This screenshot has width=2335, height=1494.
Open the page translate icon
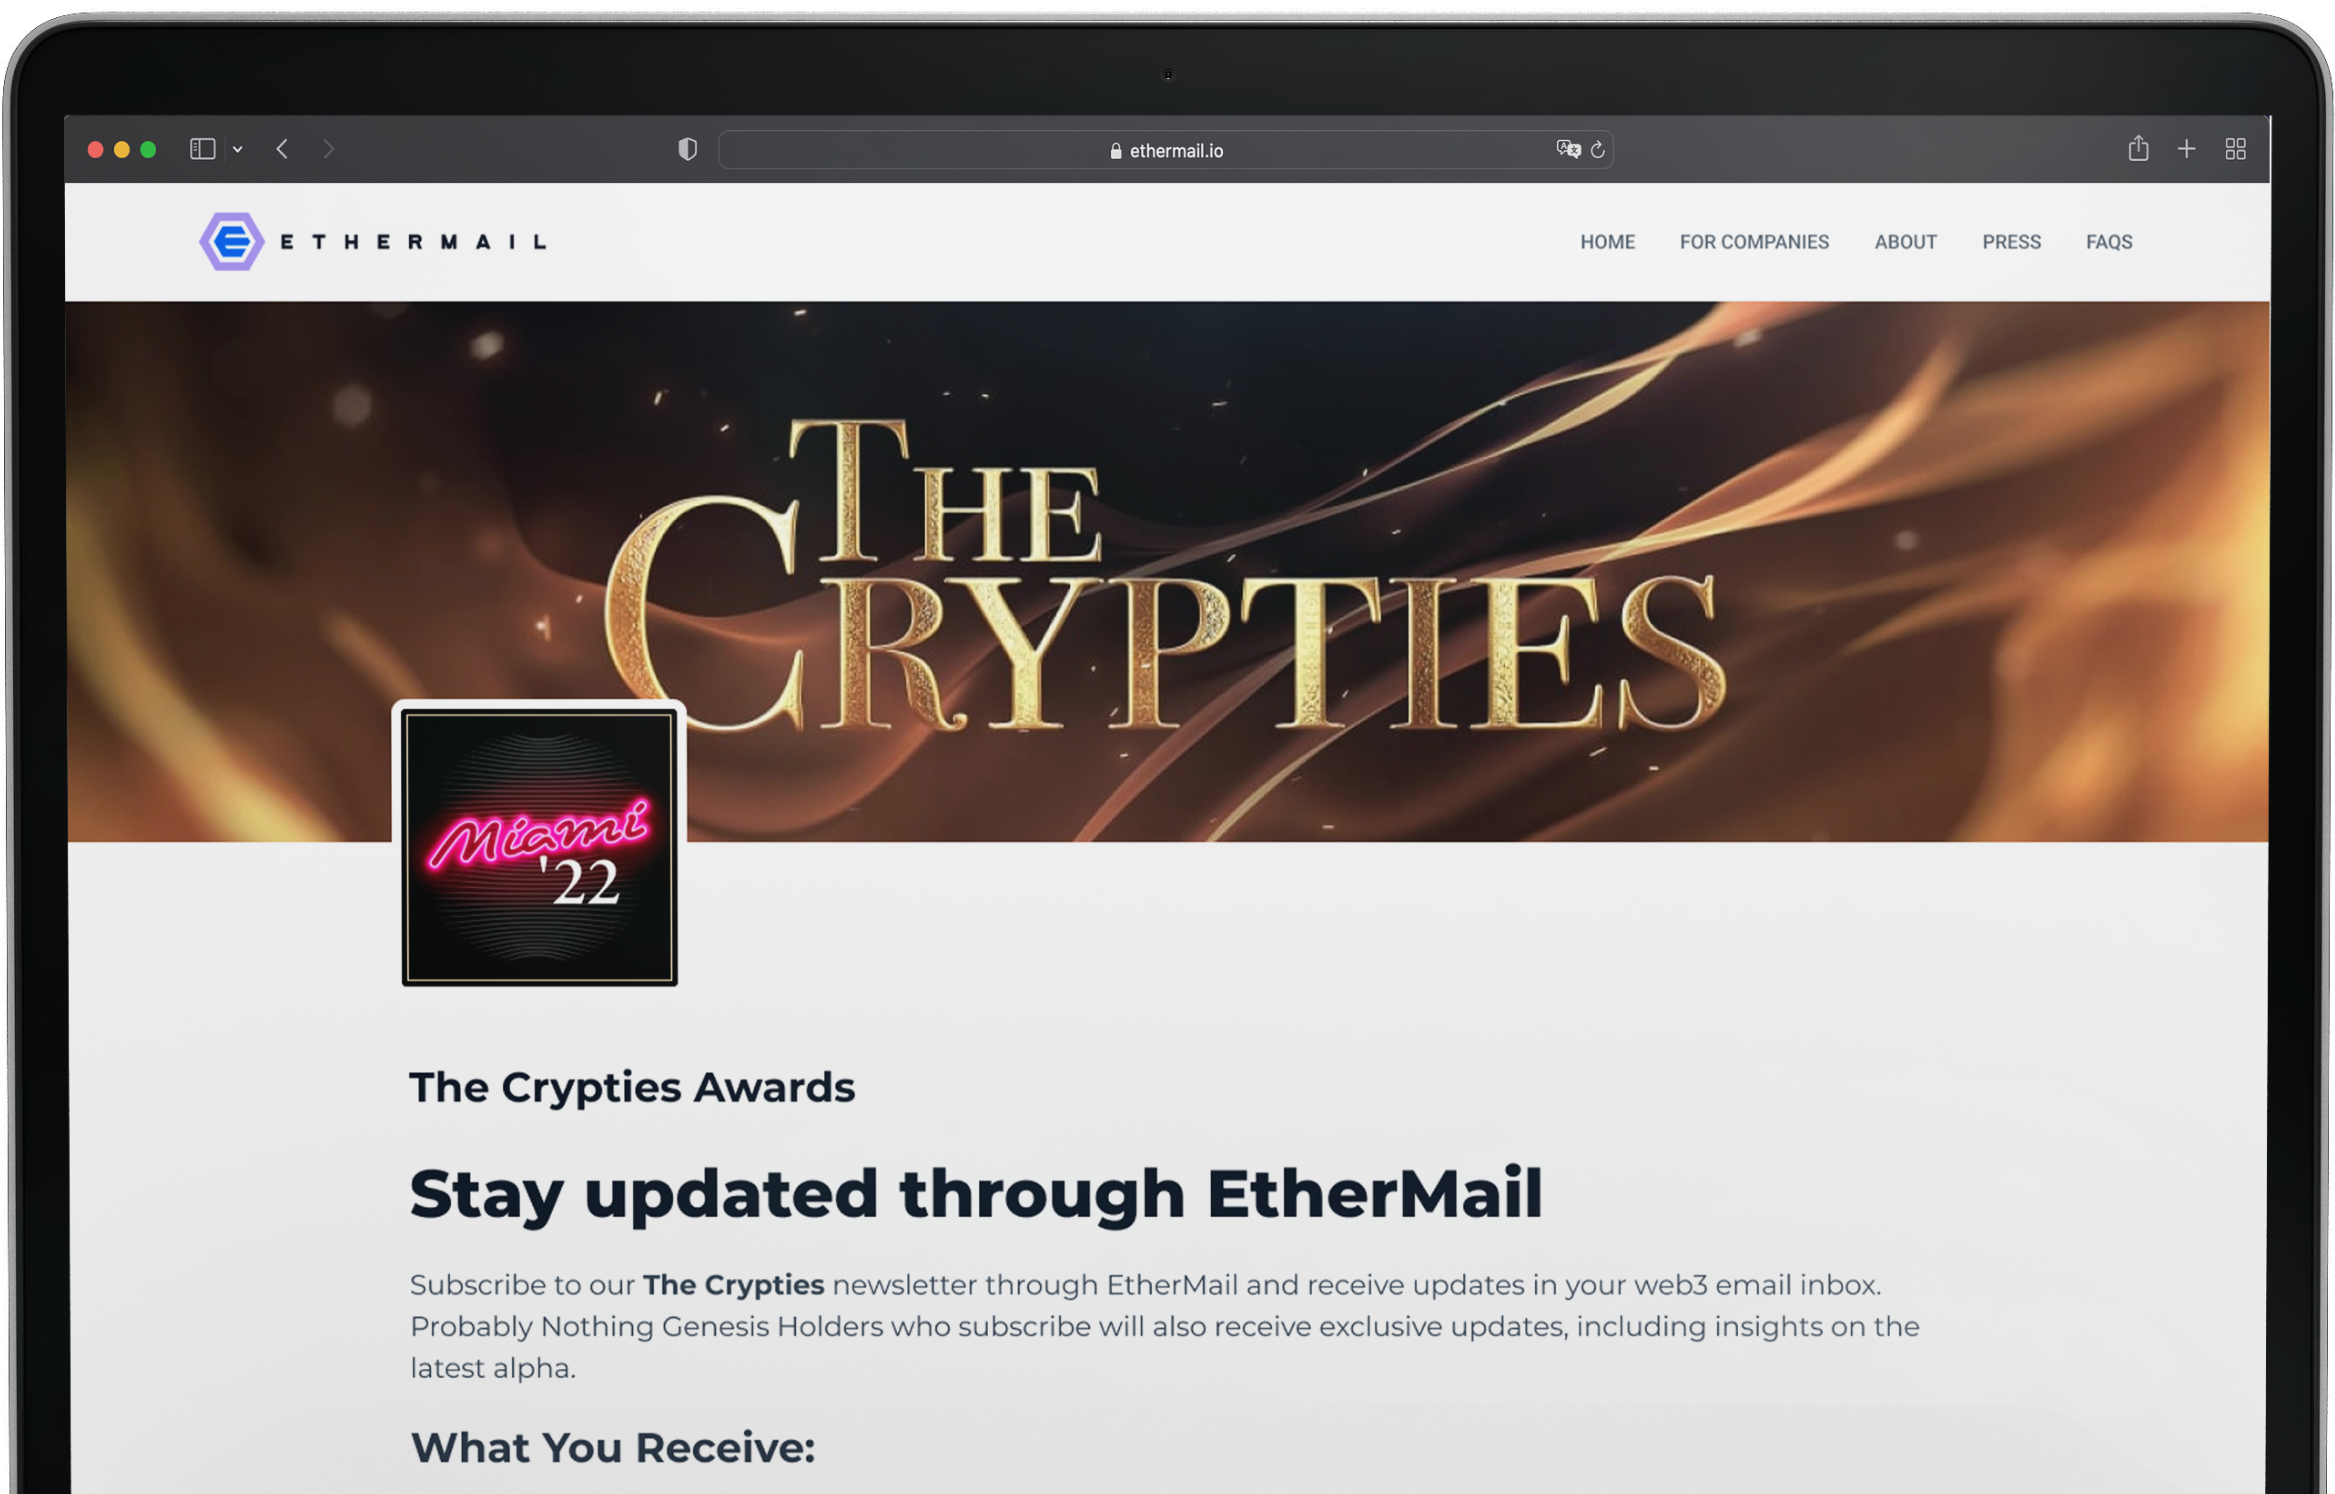pos(1567,149)
